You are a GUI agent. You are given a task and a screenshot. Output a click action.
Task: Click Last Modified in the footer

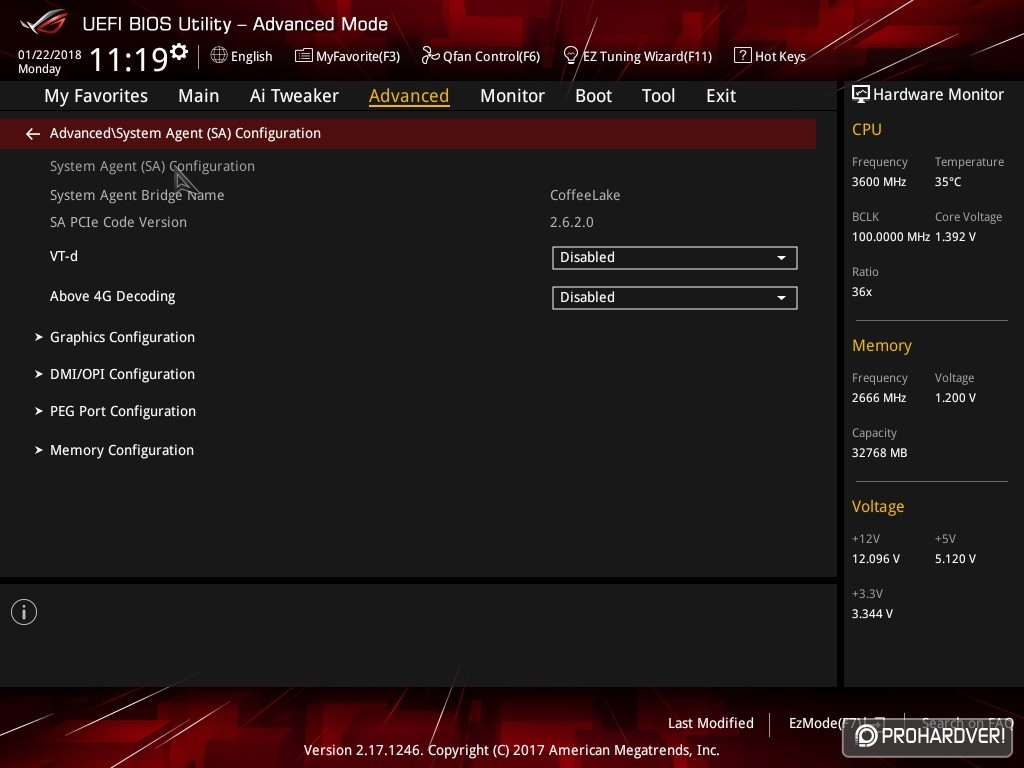point(711,723)
